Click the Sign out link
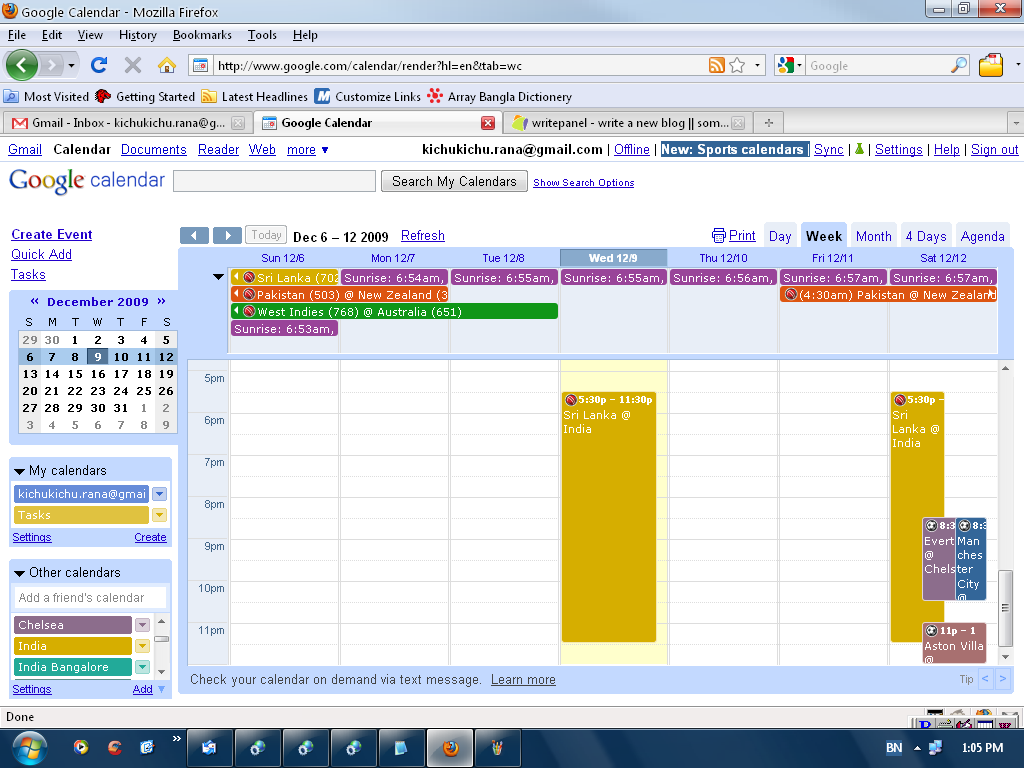 pos(994,150)
